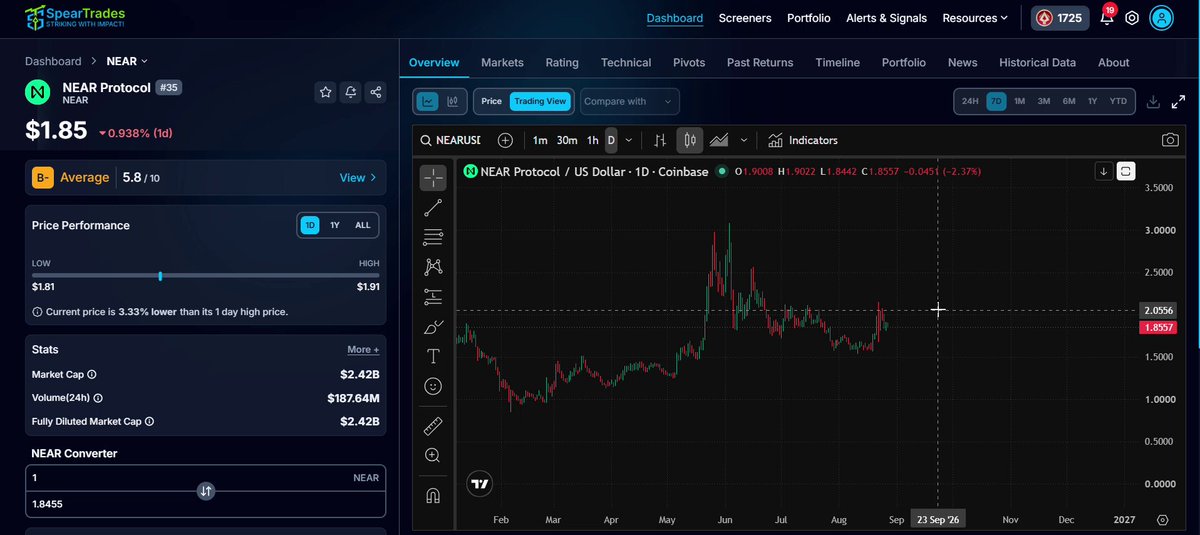Set Price Performance range to 1D
Screen dimensions: 1200x535
[x=310, y=225]
